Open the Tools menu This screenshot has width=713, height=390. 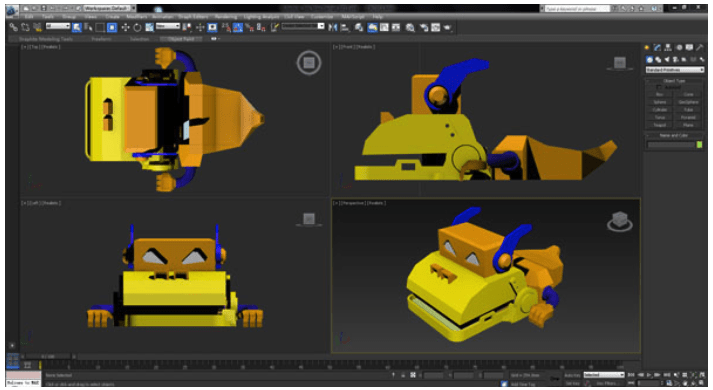48,17
